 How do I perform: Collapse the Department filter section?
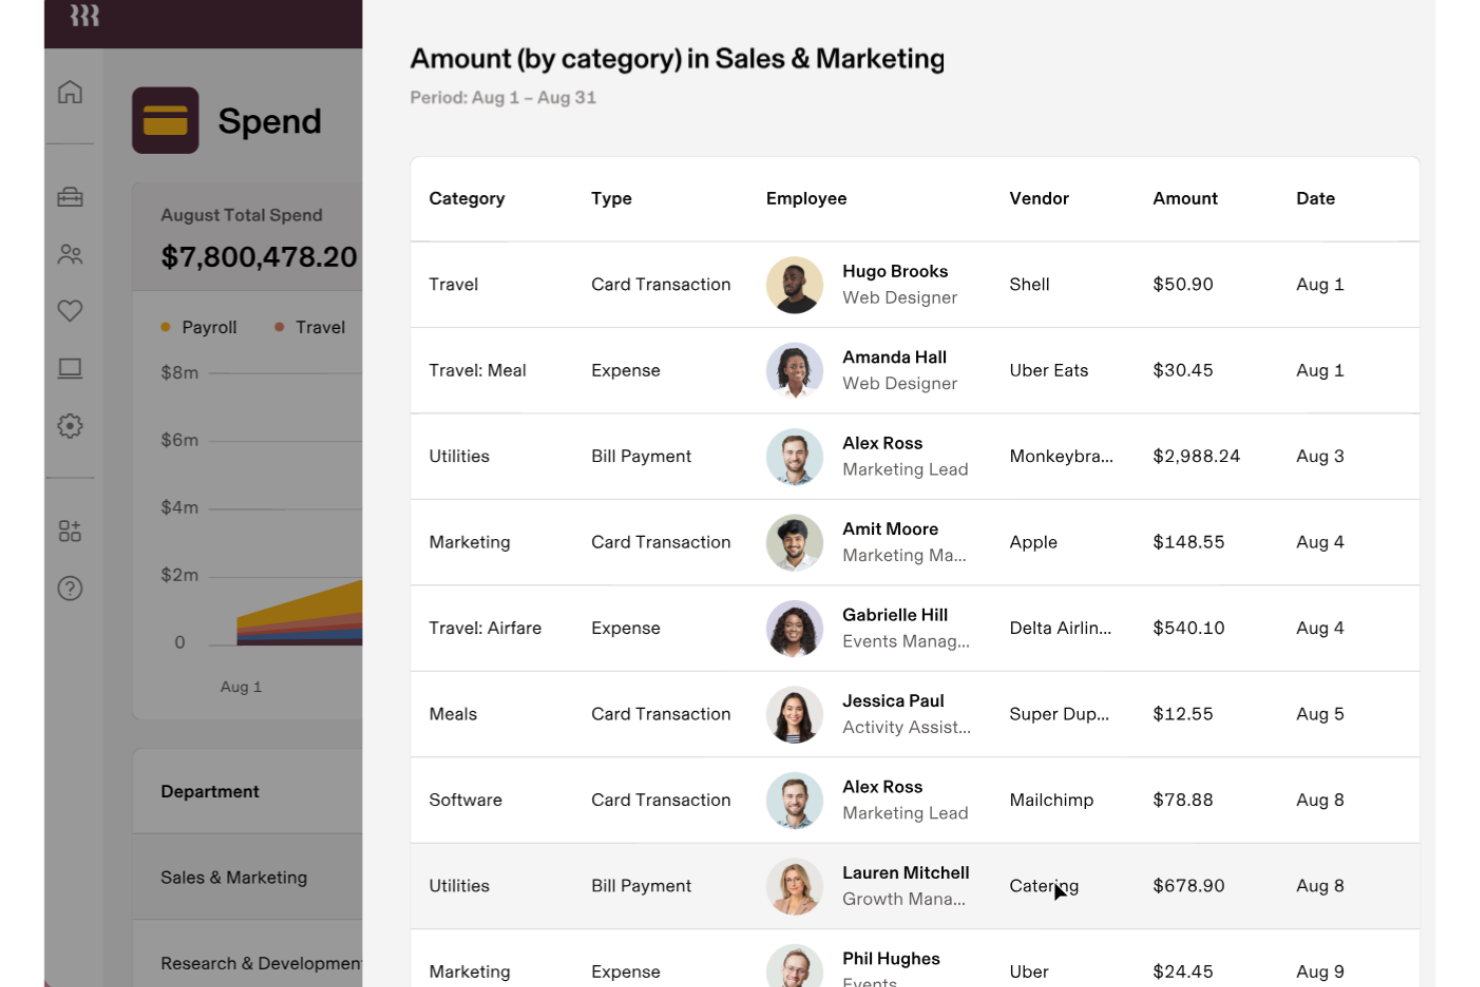[210, 791]
